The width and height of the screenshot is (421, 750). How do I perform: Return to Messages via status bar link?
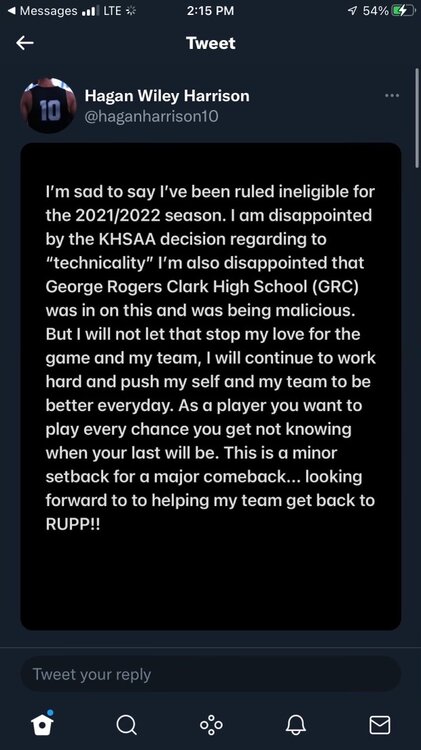coord(43,11)
